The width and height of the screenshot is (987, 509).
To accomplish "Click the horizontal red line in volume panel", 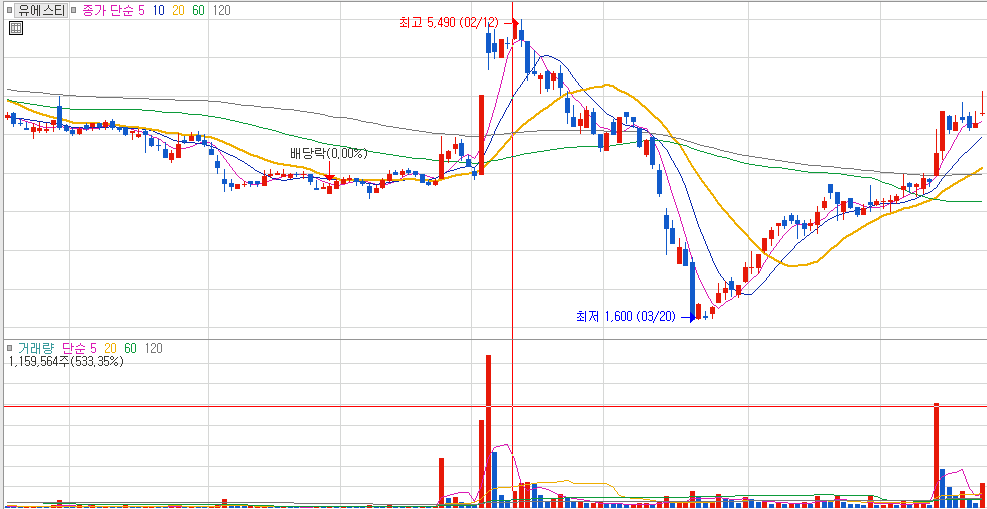I will pos(495,406).
